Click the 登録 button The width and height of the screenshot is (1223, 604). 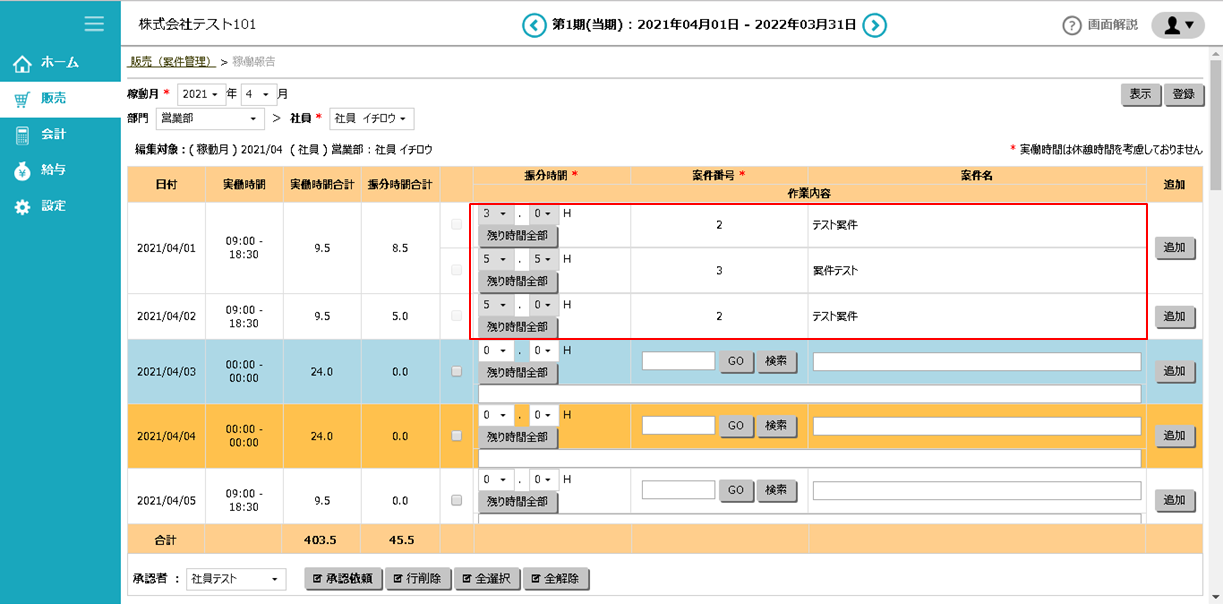[x=1183, y=94]
